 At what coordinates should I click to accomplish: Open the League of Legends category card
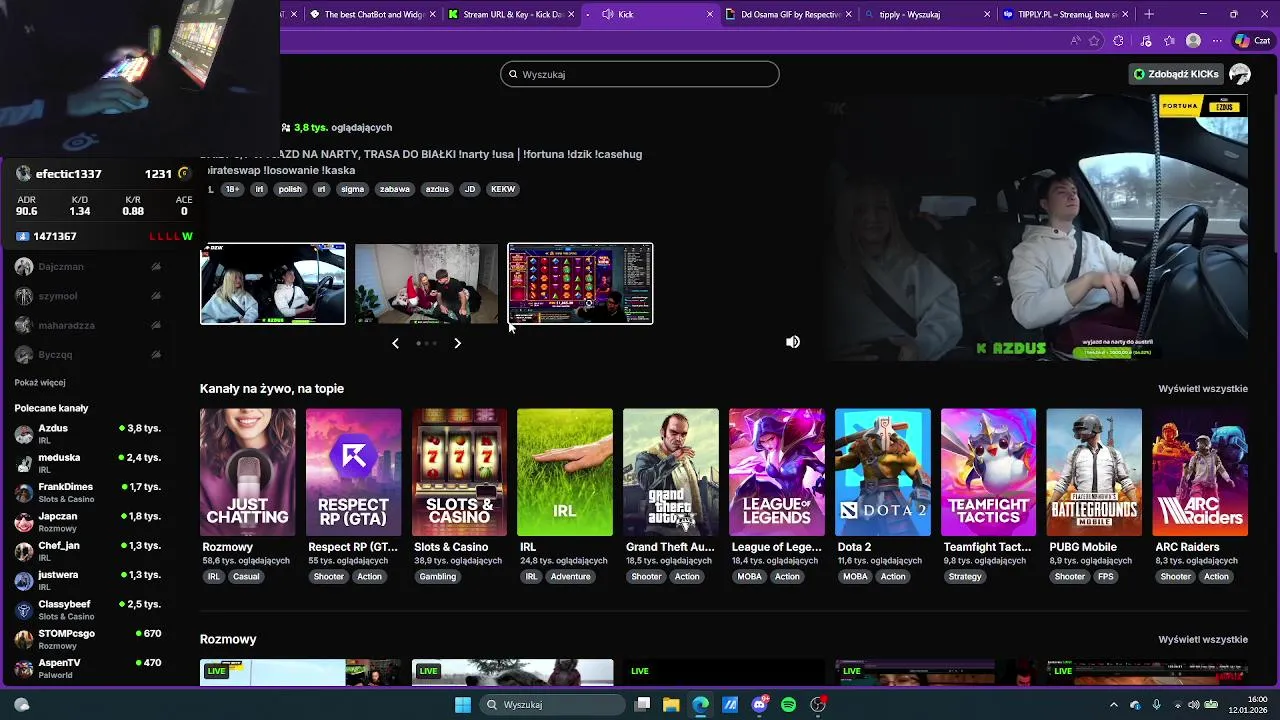pos(777,472)
